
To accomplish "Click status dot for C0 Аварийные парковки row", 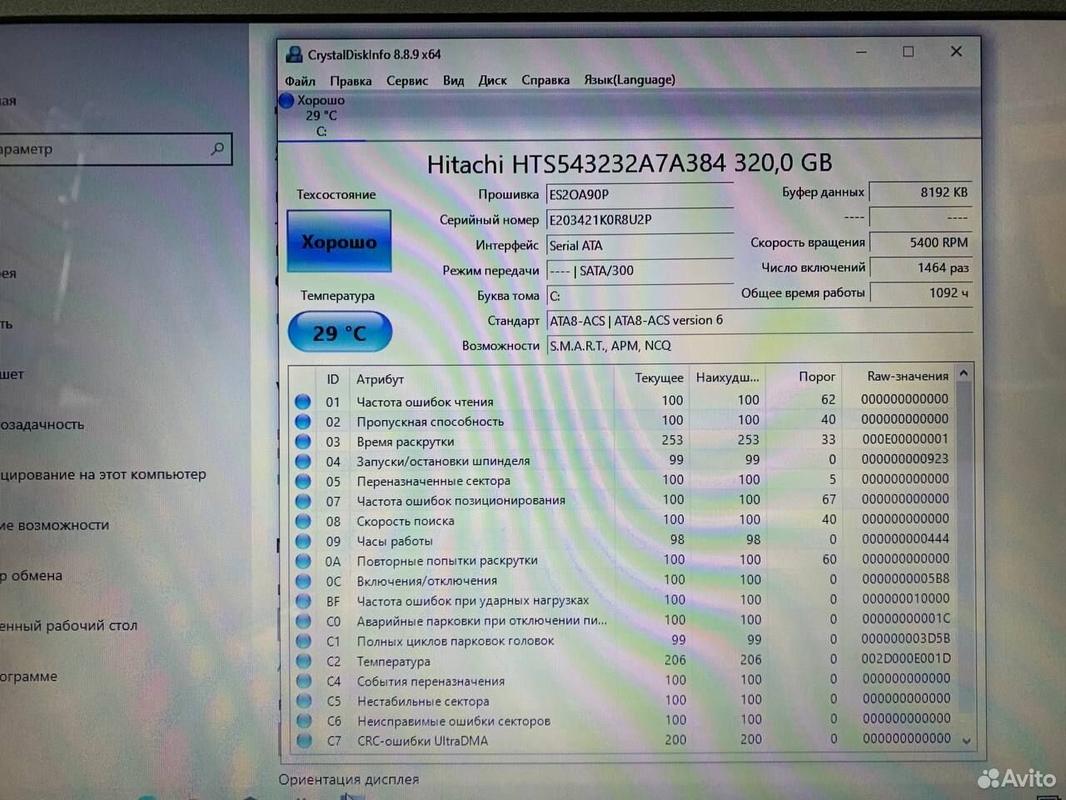I will (x=303, y=621).
